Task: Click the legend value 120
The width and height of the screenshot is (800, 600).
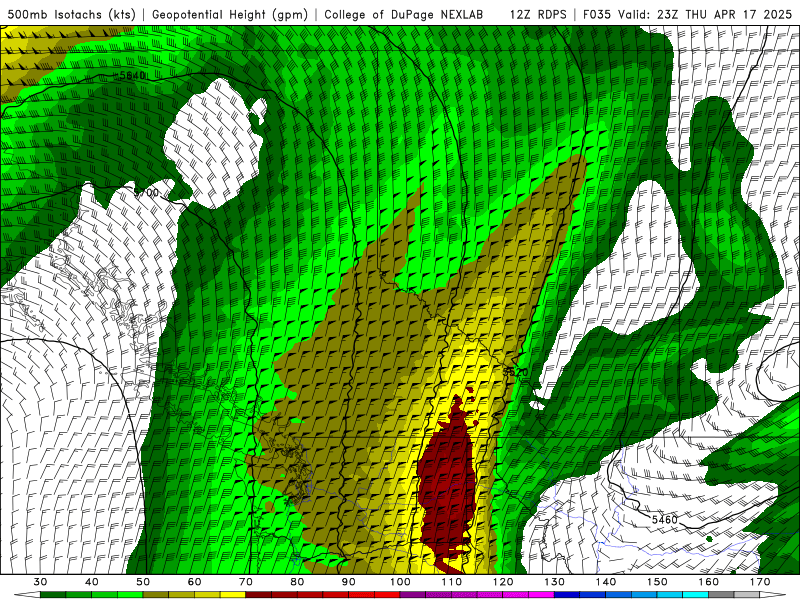Action: click(503, 582)
